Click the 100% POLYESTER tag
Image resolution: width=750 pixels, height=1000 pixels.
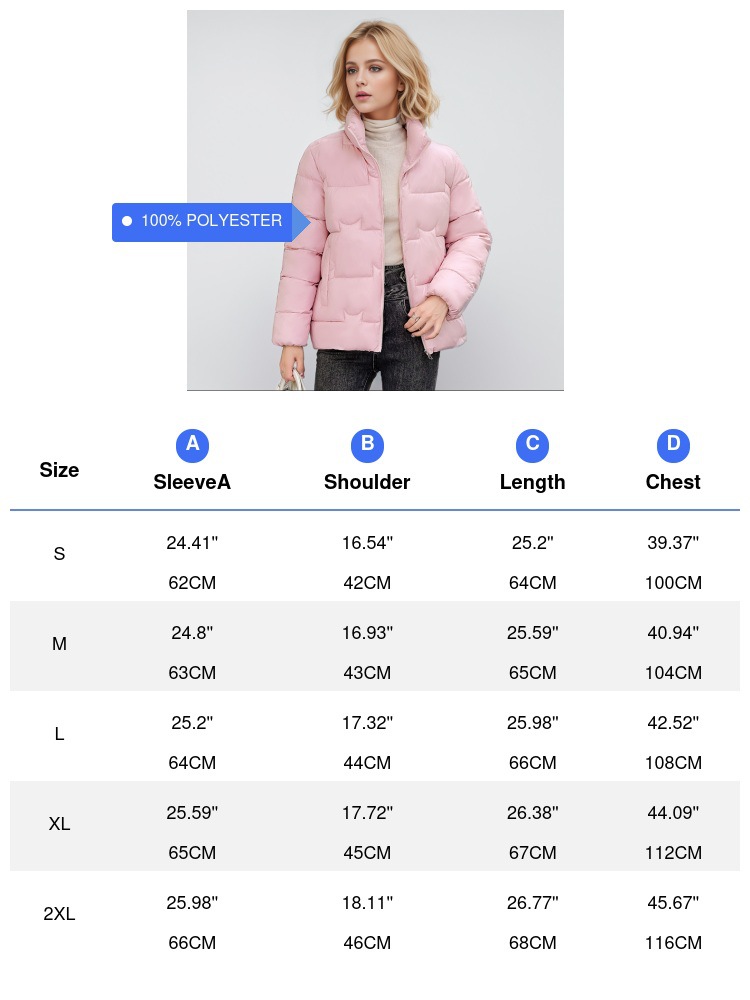pos(210,221)
